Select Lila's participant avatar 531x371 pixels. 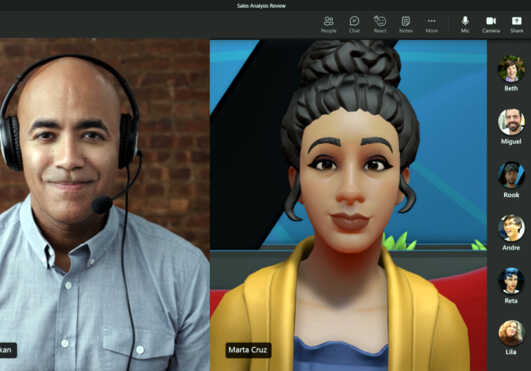(x=511, y=333)
